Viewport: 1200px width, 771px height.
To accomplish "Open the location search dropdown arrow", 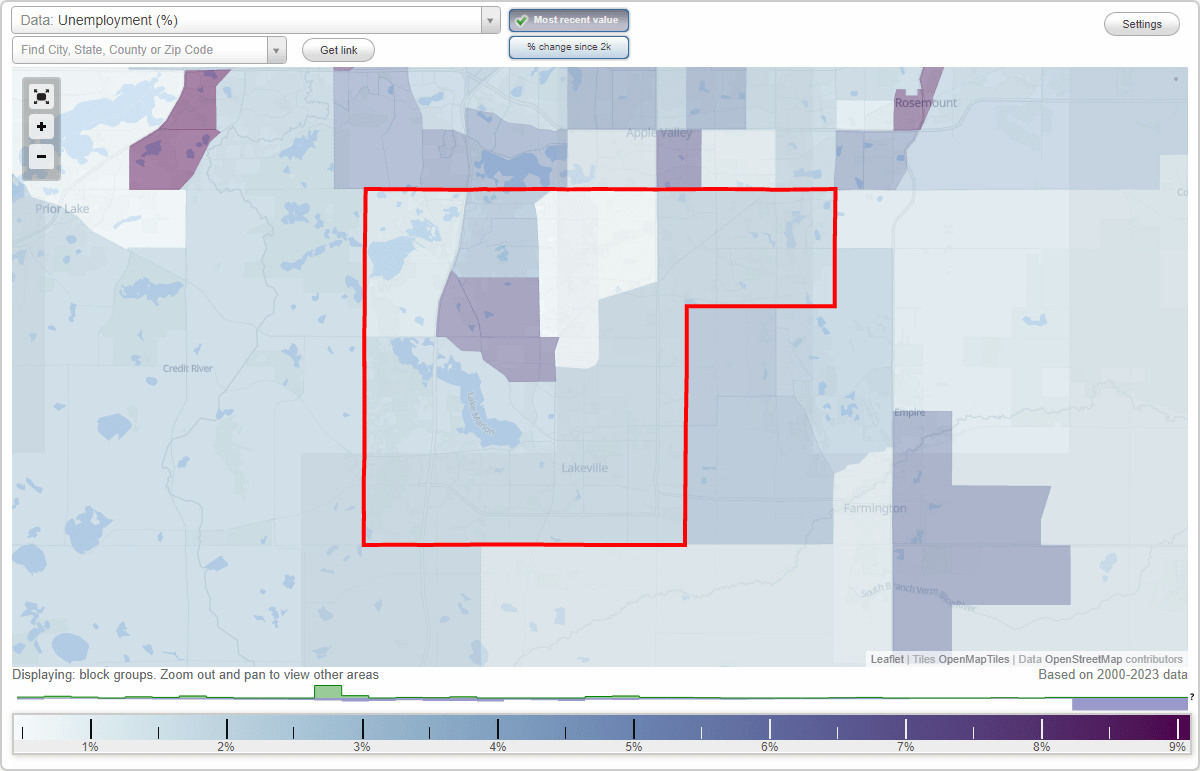I will [277, 48].
